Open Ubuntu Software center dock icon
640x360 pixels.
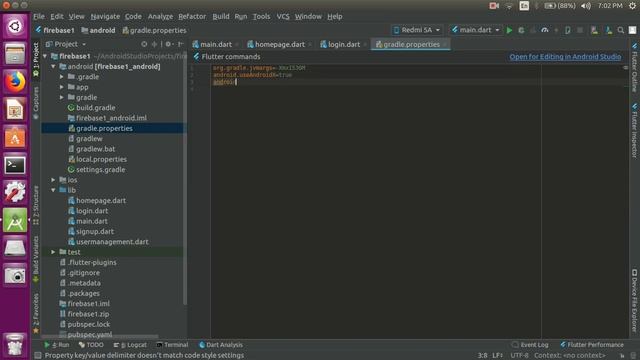[x=15, y=137]
